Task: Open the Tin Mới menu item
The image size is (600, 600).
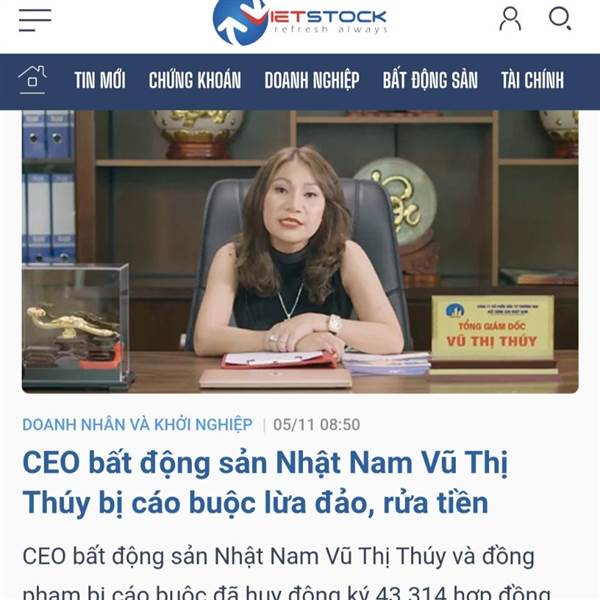Action: (99, 80)
